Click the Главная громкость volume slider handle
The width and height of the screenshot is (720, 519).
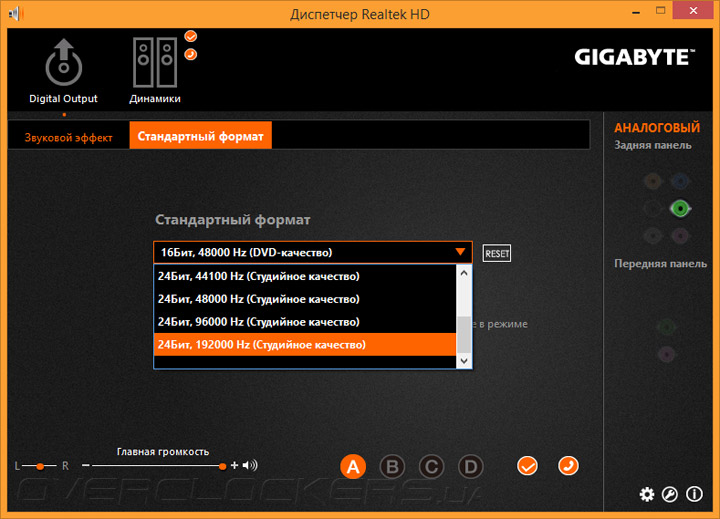point(222,466)
